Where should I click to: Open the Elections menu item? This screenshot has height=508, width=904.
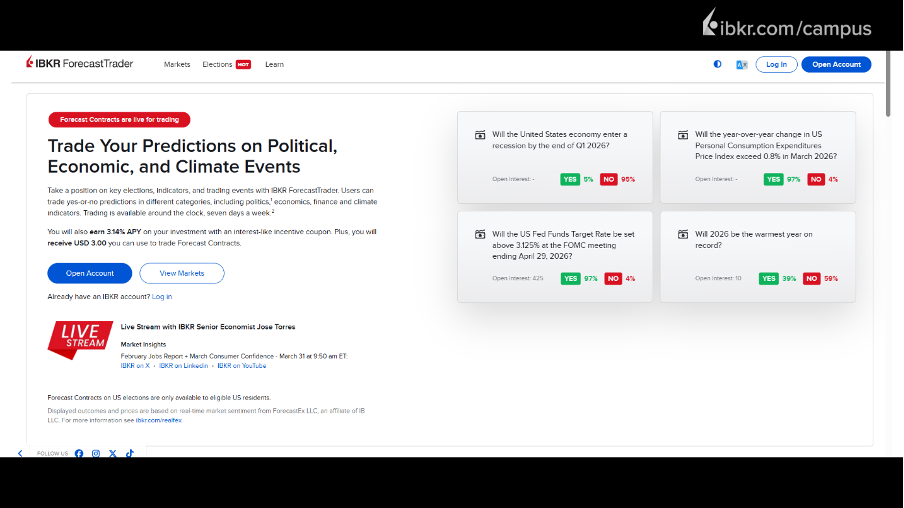pyautogui.click(x=217, y=64)
